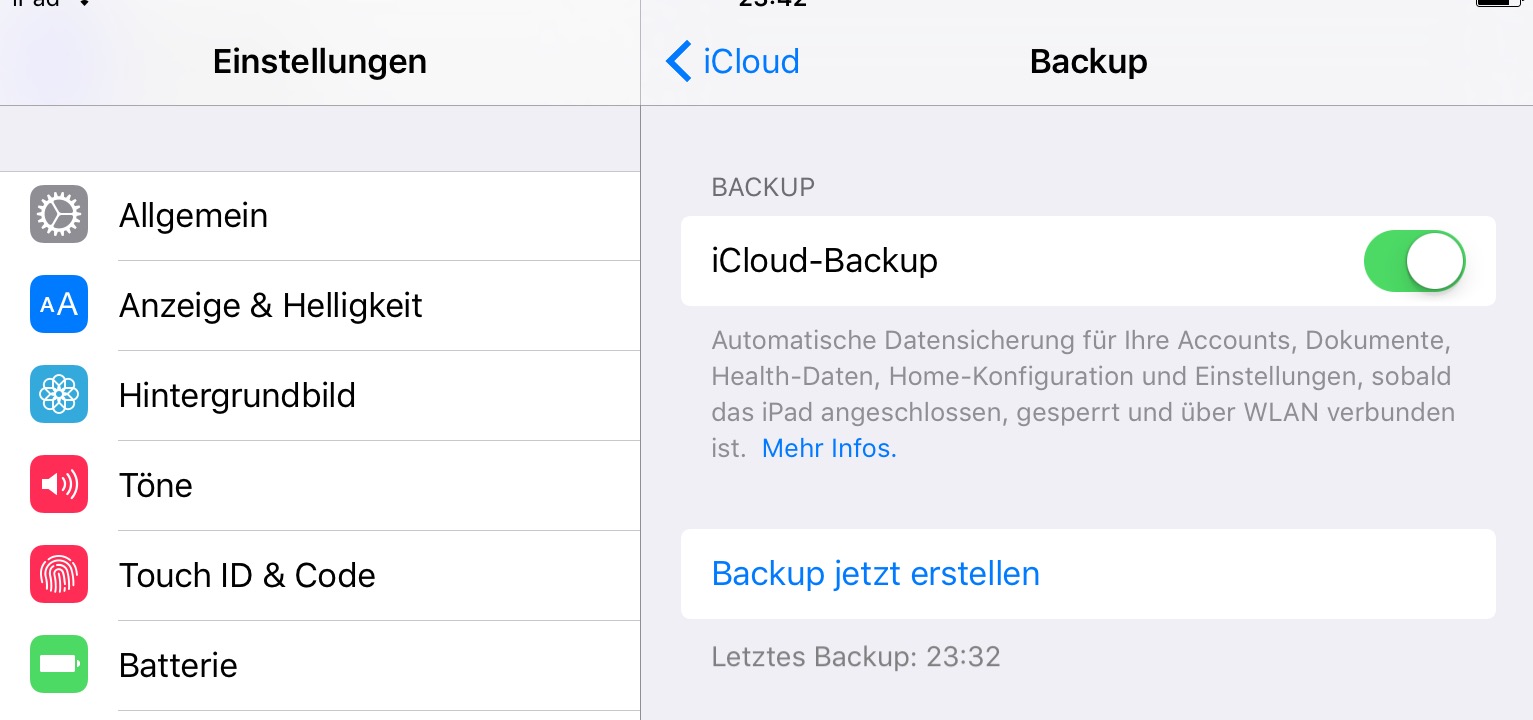Screen dimensions: 1533x720
Task: Select the Batterie list entry
Action: point(320,666)
